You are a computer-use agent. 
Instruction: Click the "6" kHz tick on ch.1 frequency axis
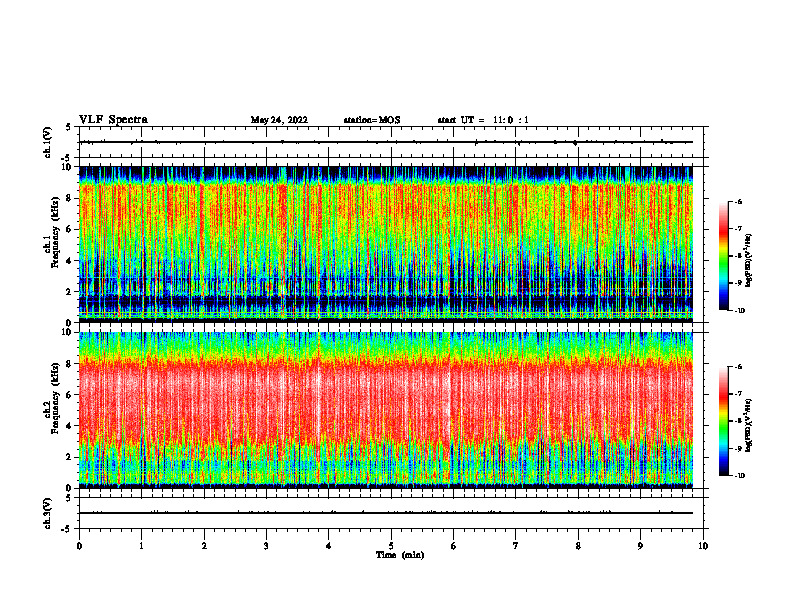pos(70,229)
